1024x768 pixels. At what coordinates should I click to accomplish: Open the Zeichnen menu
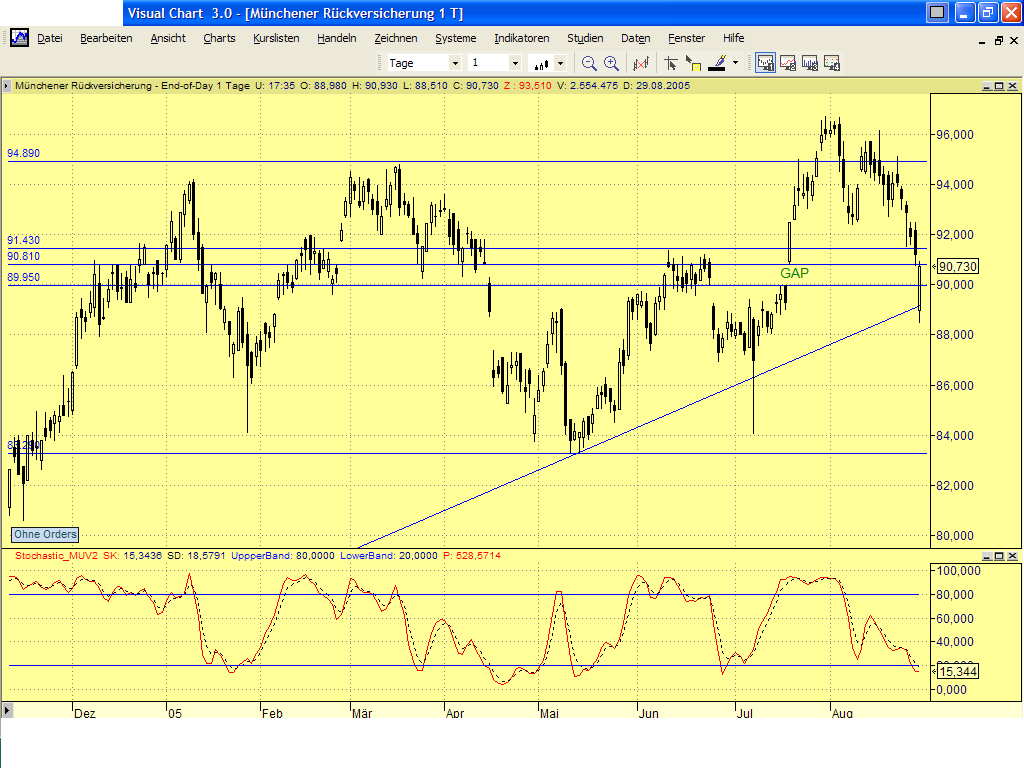(x=396, y=38)
